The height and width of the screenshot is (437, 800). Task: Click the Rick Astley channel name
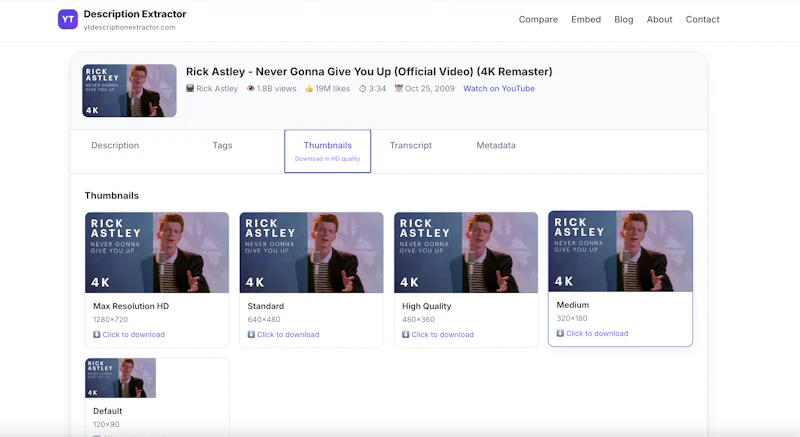pyautogui.click(x=217, y=88)
